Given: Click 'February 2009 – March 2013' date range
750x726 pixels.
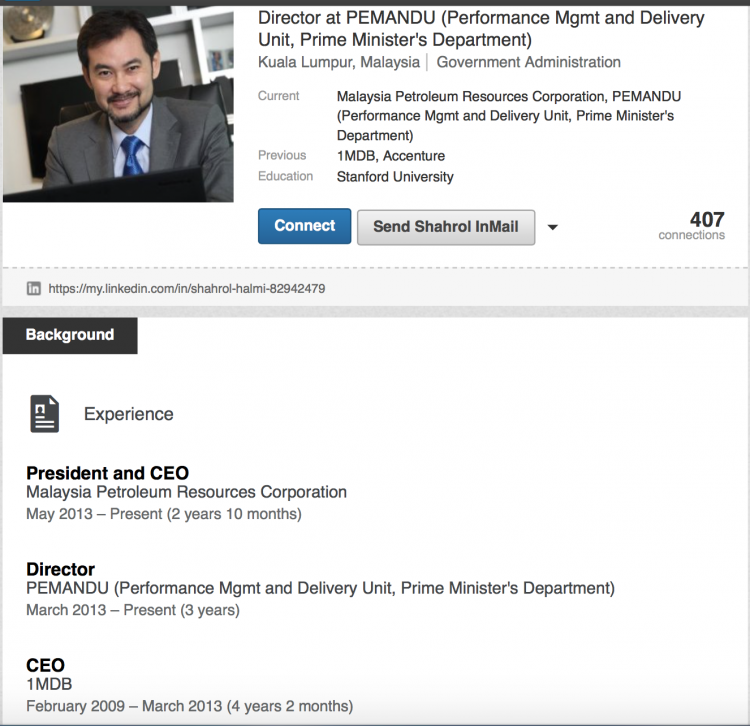Looking at the screenshot, I should [124, 706].
